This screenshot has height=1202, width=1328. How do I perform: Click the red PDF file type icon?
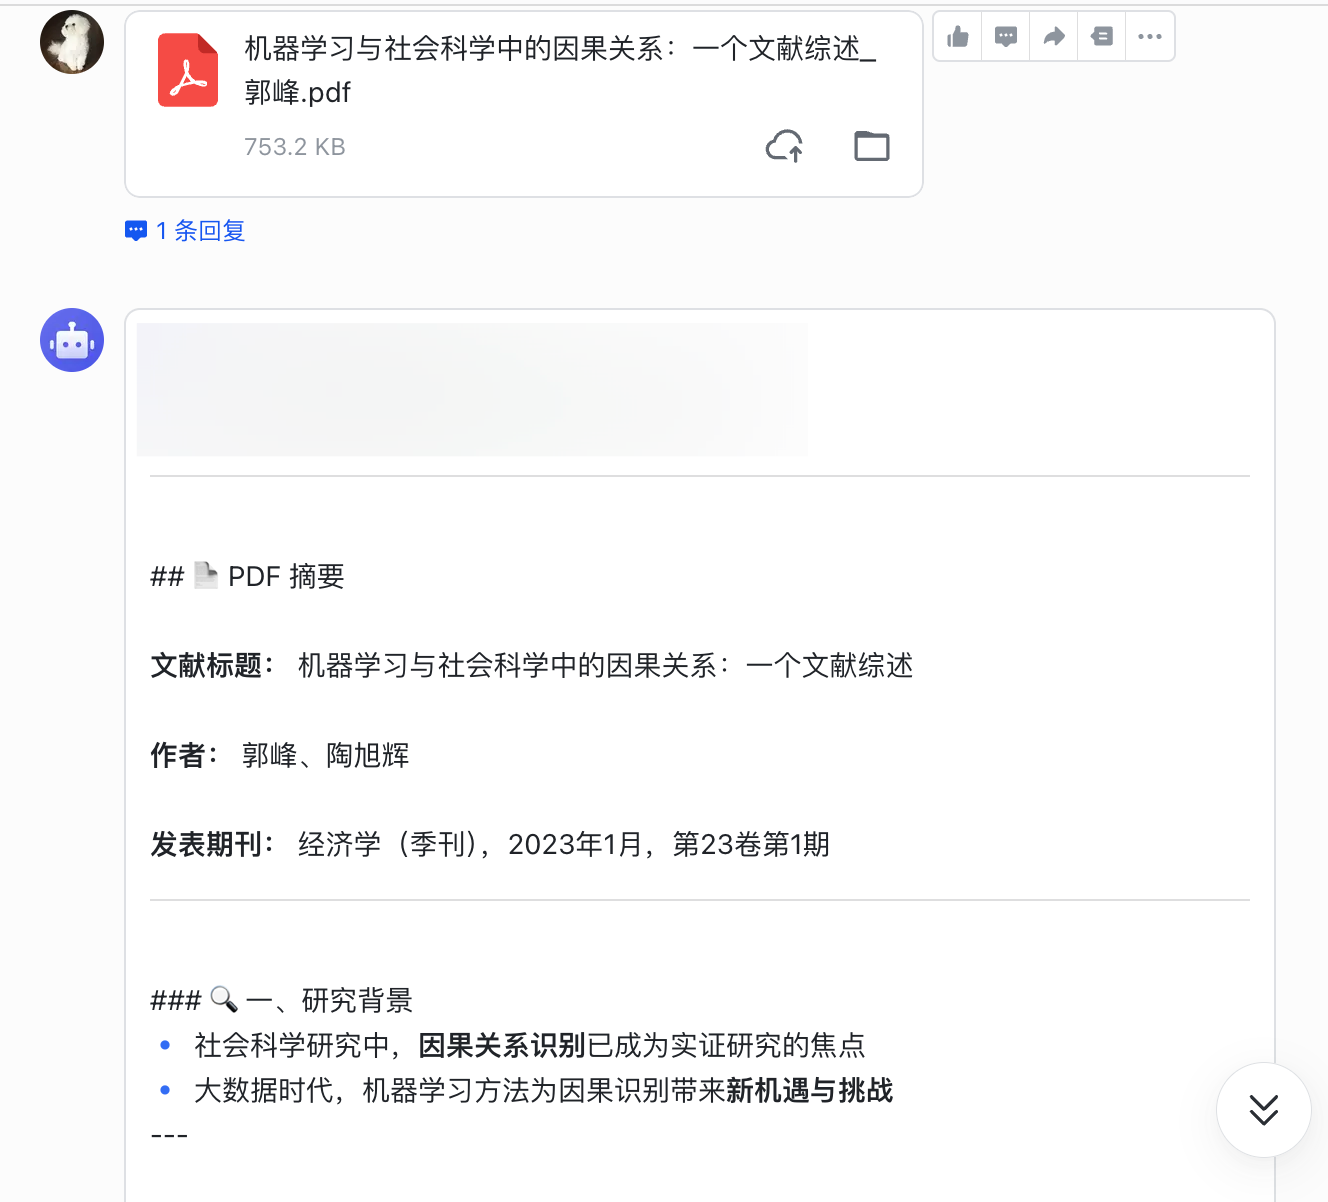187,70
